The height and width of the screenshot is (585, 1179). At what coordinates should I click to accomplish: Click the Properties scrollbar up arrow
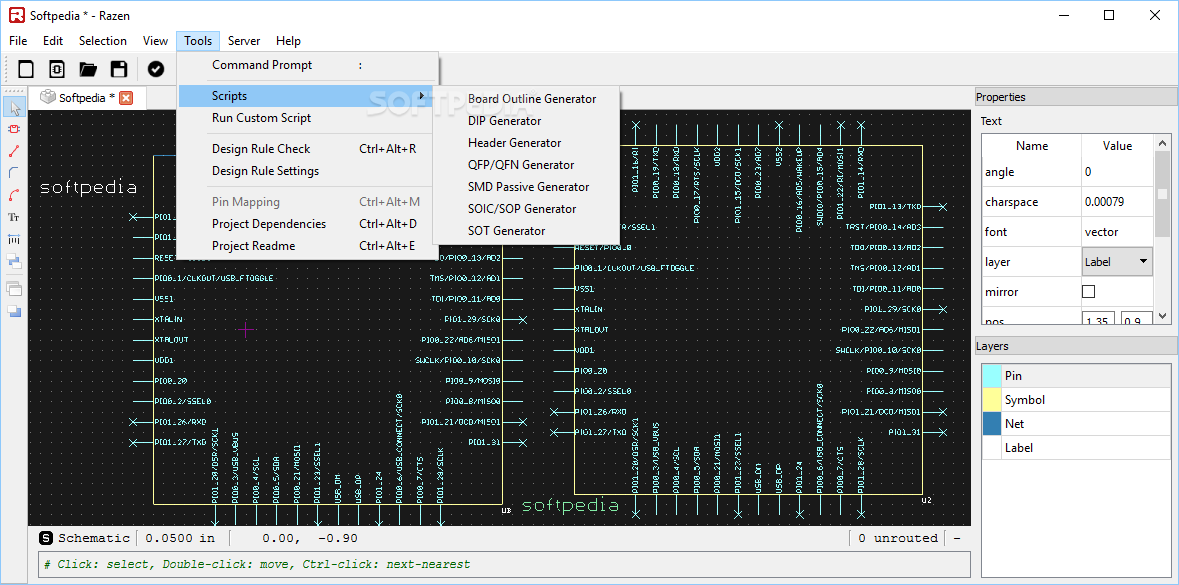[1163, 142]
